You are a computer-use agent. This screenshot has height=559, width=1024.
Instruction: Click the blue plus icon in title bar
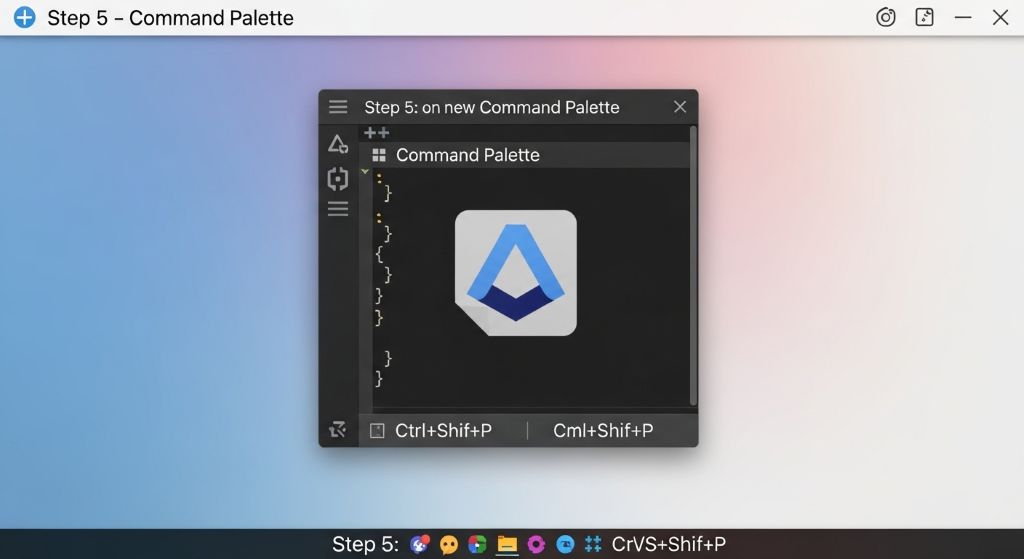[24, 18]
